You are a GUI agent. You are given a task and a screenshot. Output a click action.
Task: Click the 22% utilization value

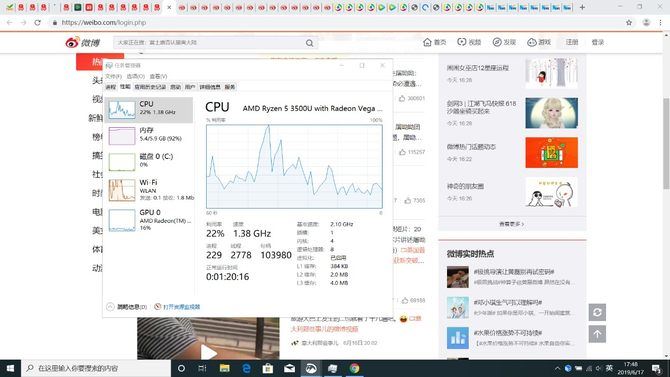click(x=215, y=233)
